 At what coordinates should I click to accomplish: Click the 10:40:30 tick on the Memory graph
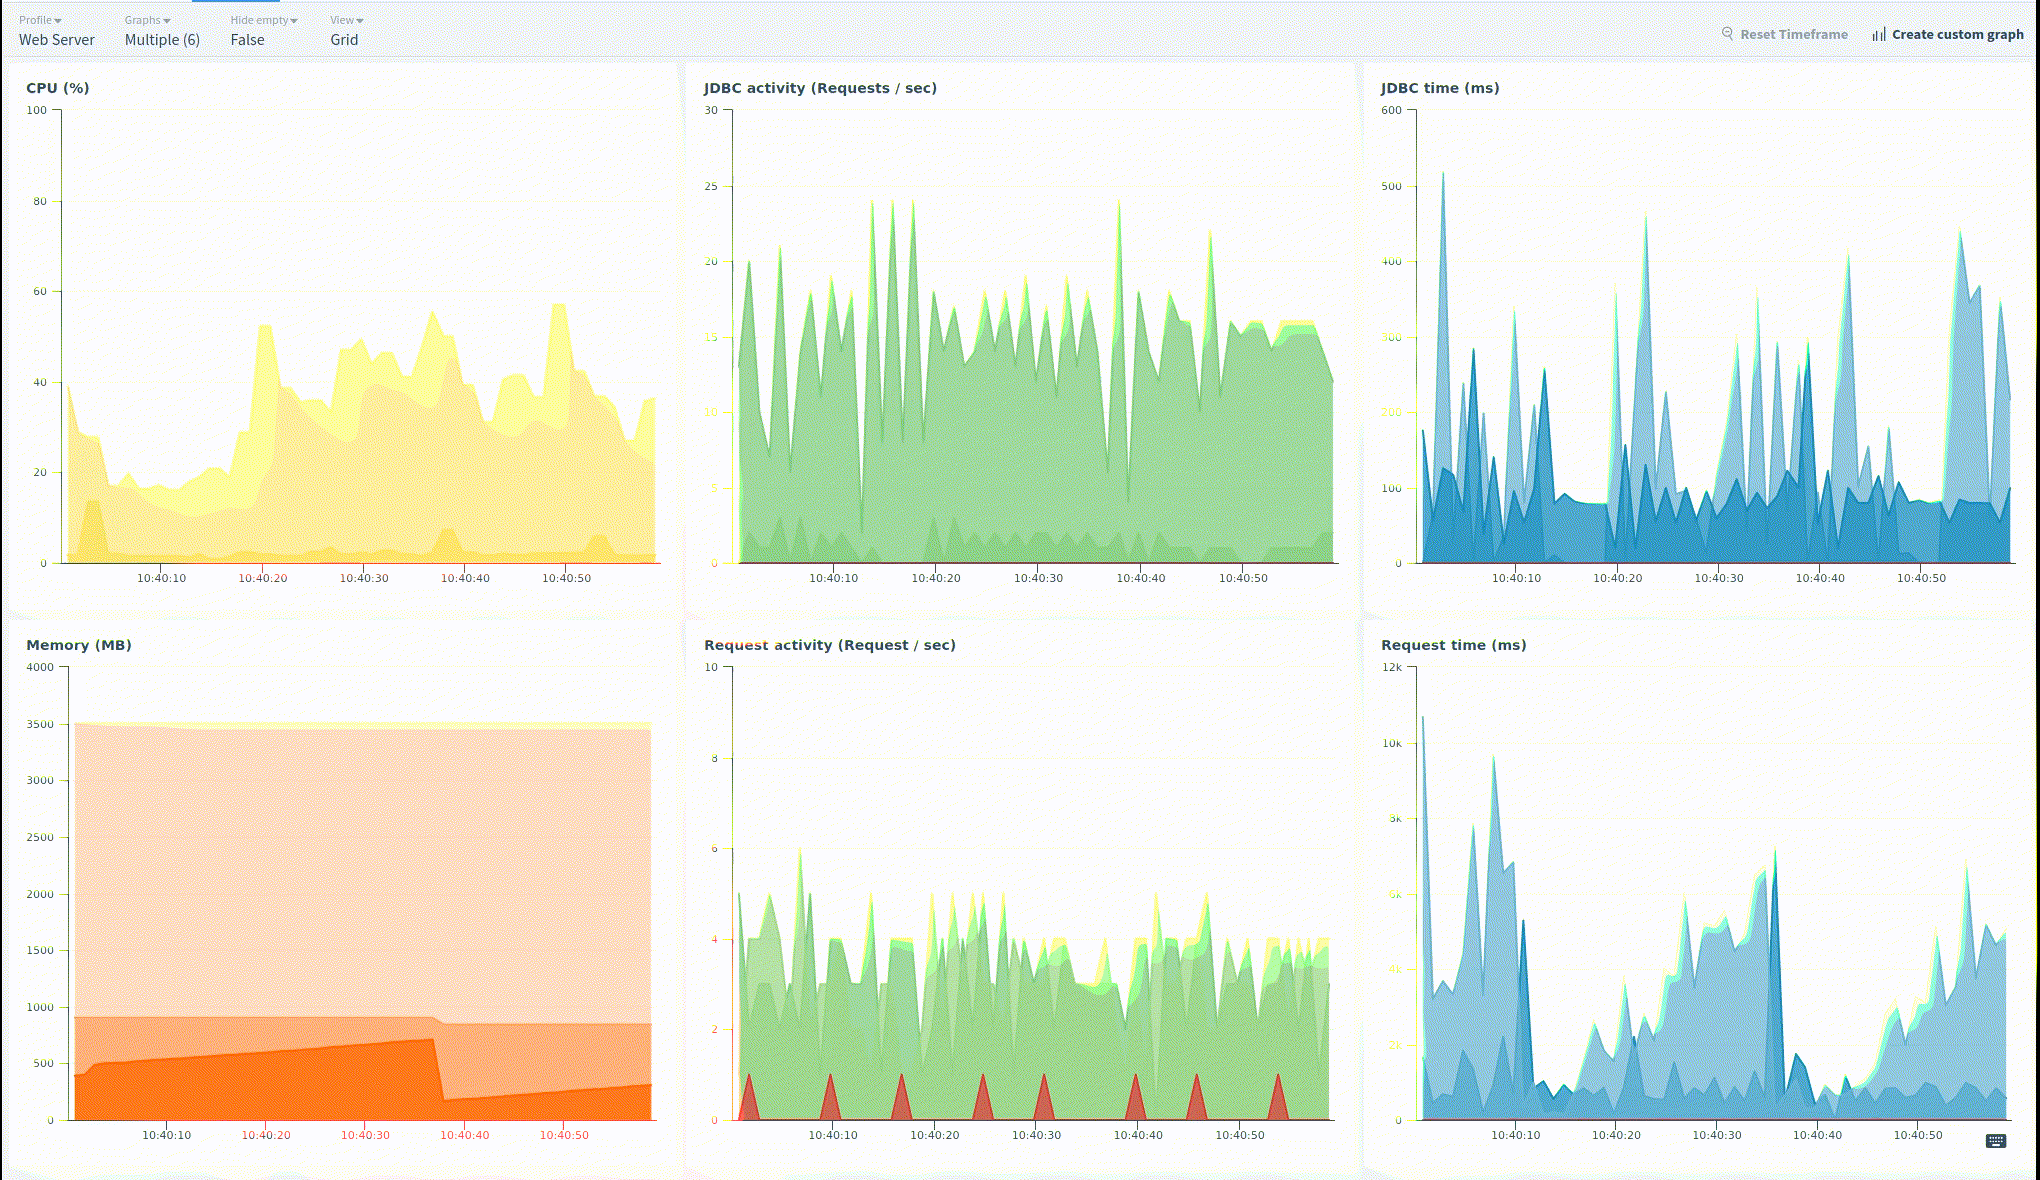click(365, 1135)
